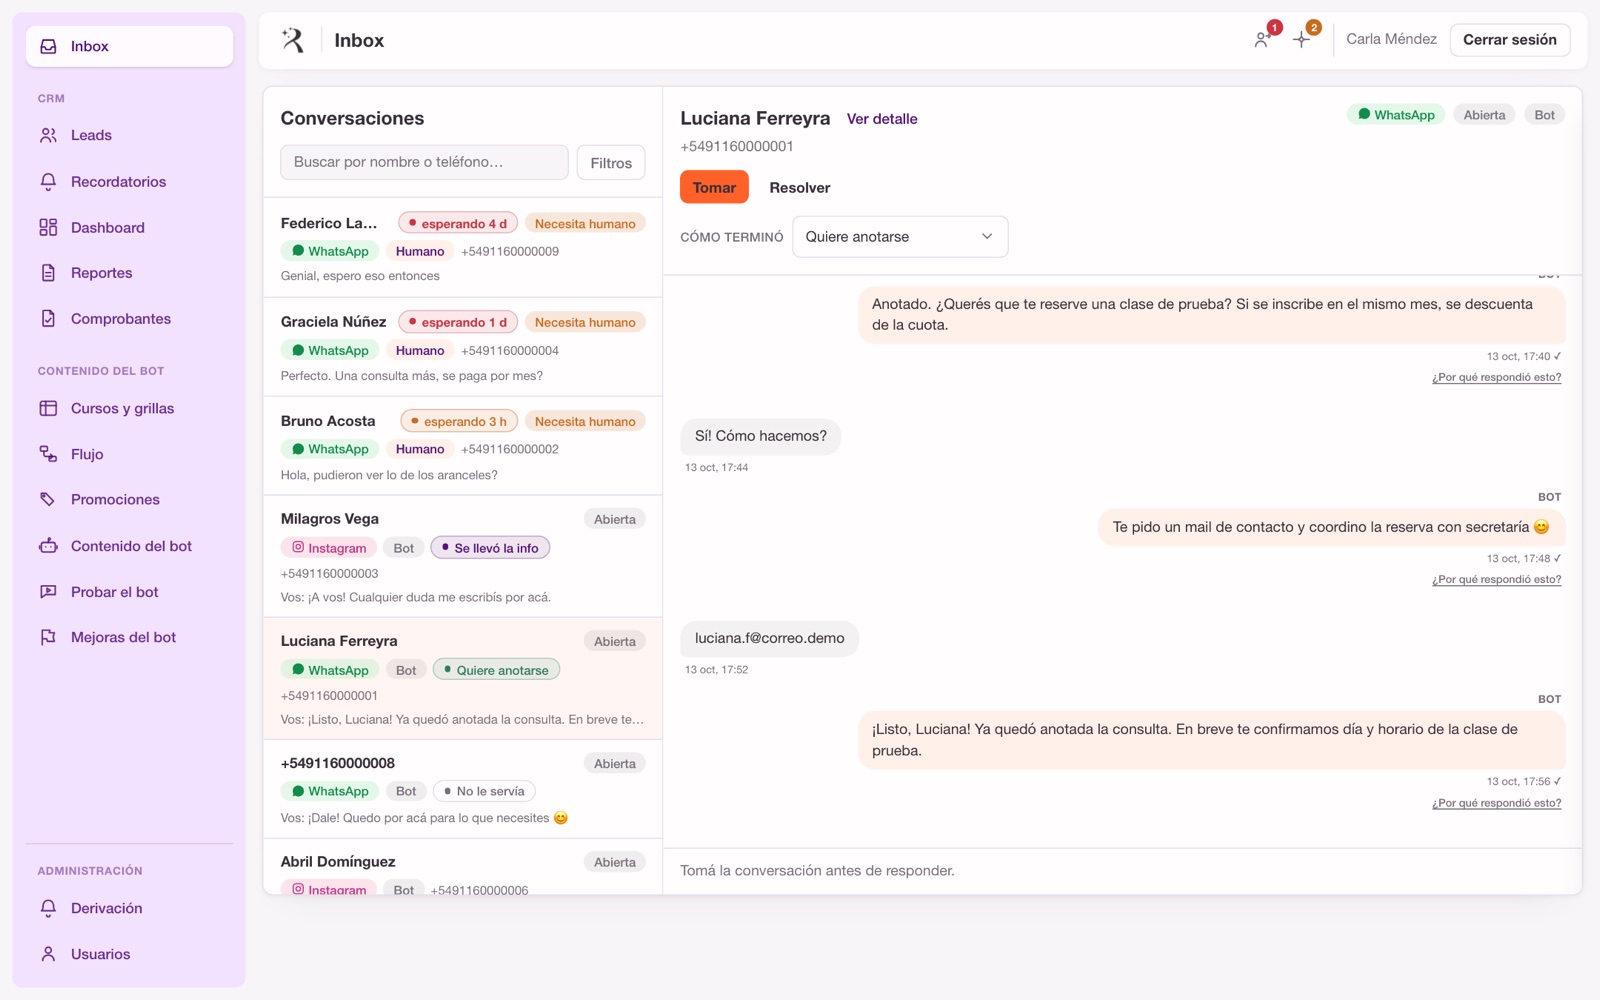Click the Resolver button
Screen dimensions: 1600x1000
pyautogui.click(x=800, y=187)
